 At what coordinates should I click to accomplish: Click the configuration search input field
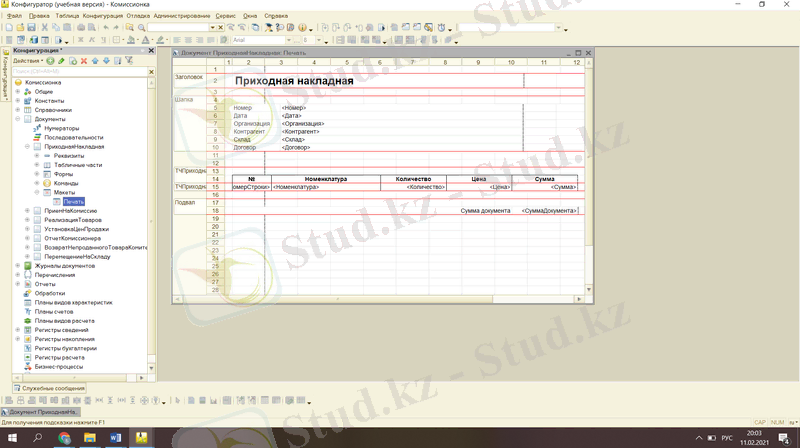coord(75,71)
